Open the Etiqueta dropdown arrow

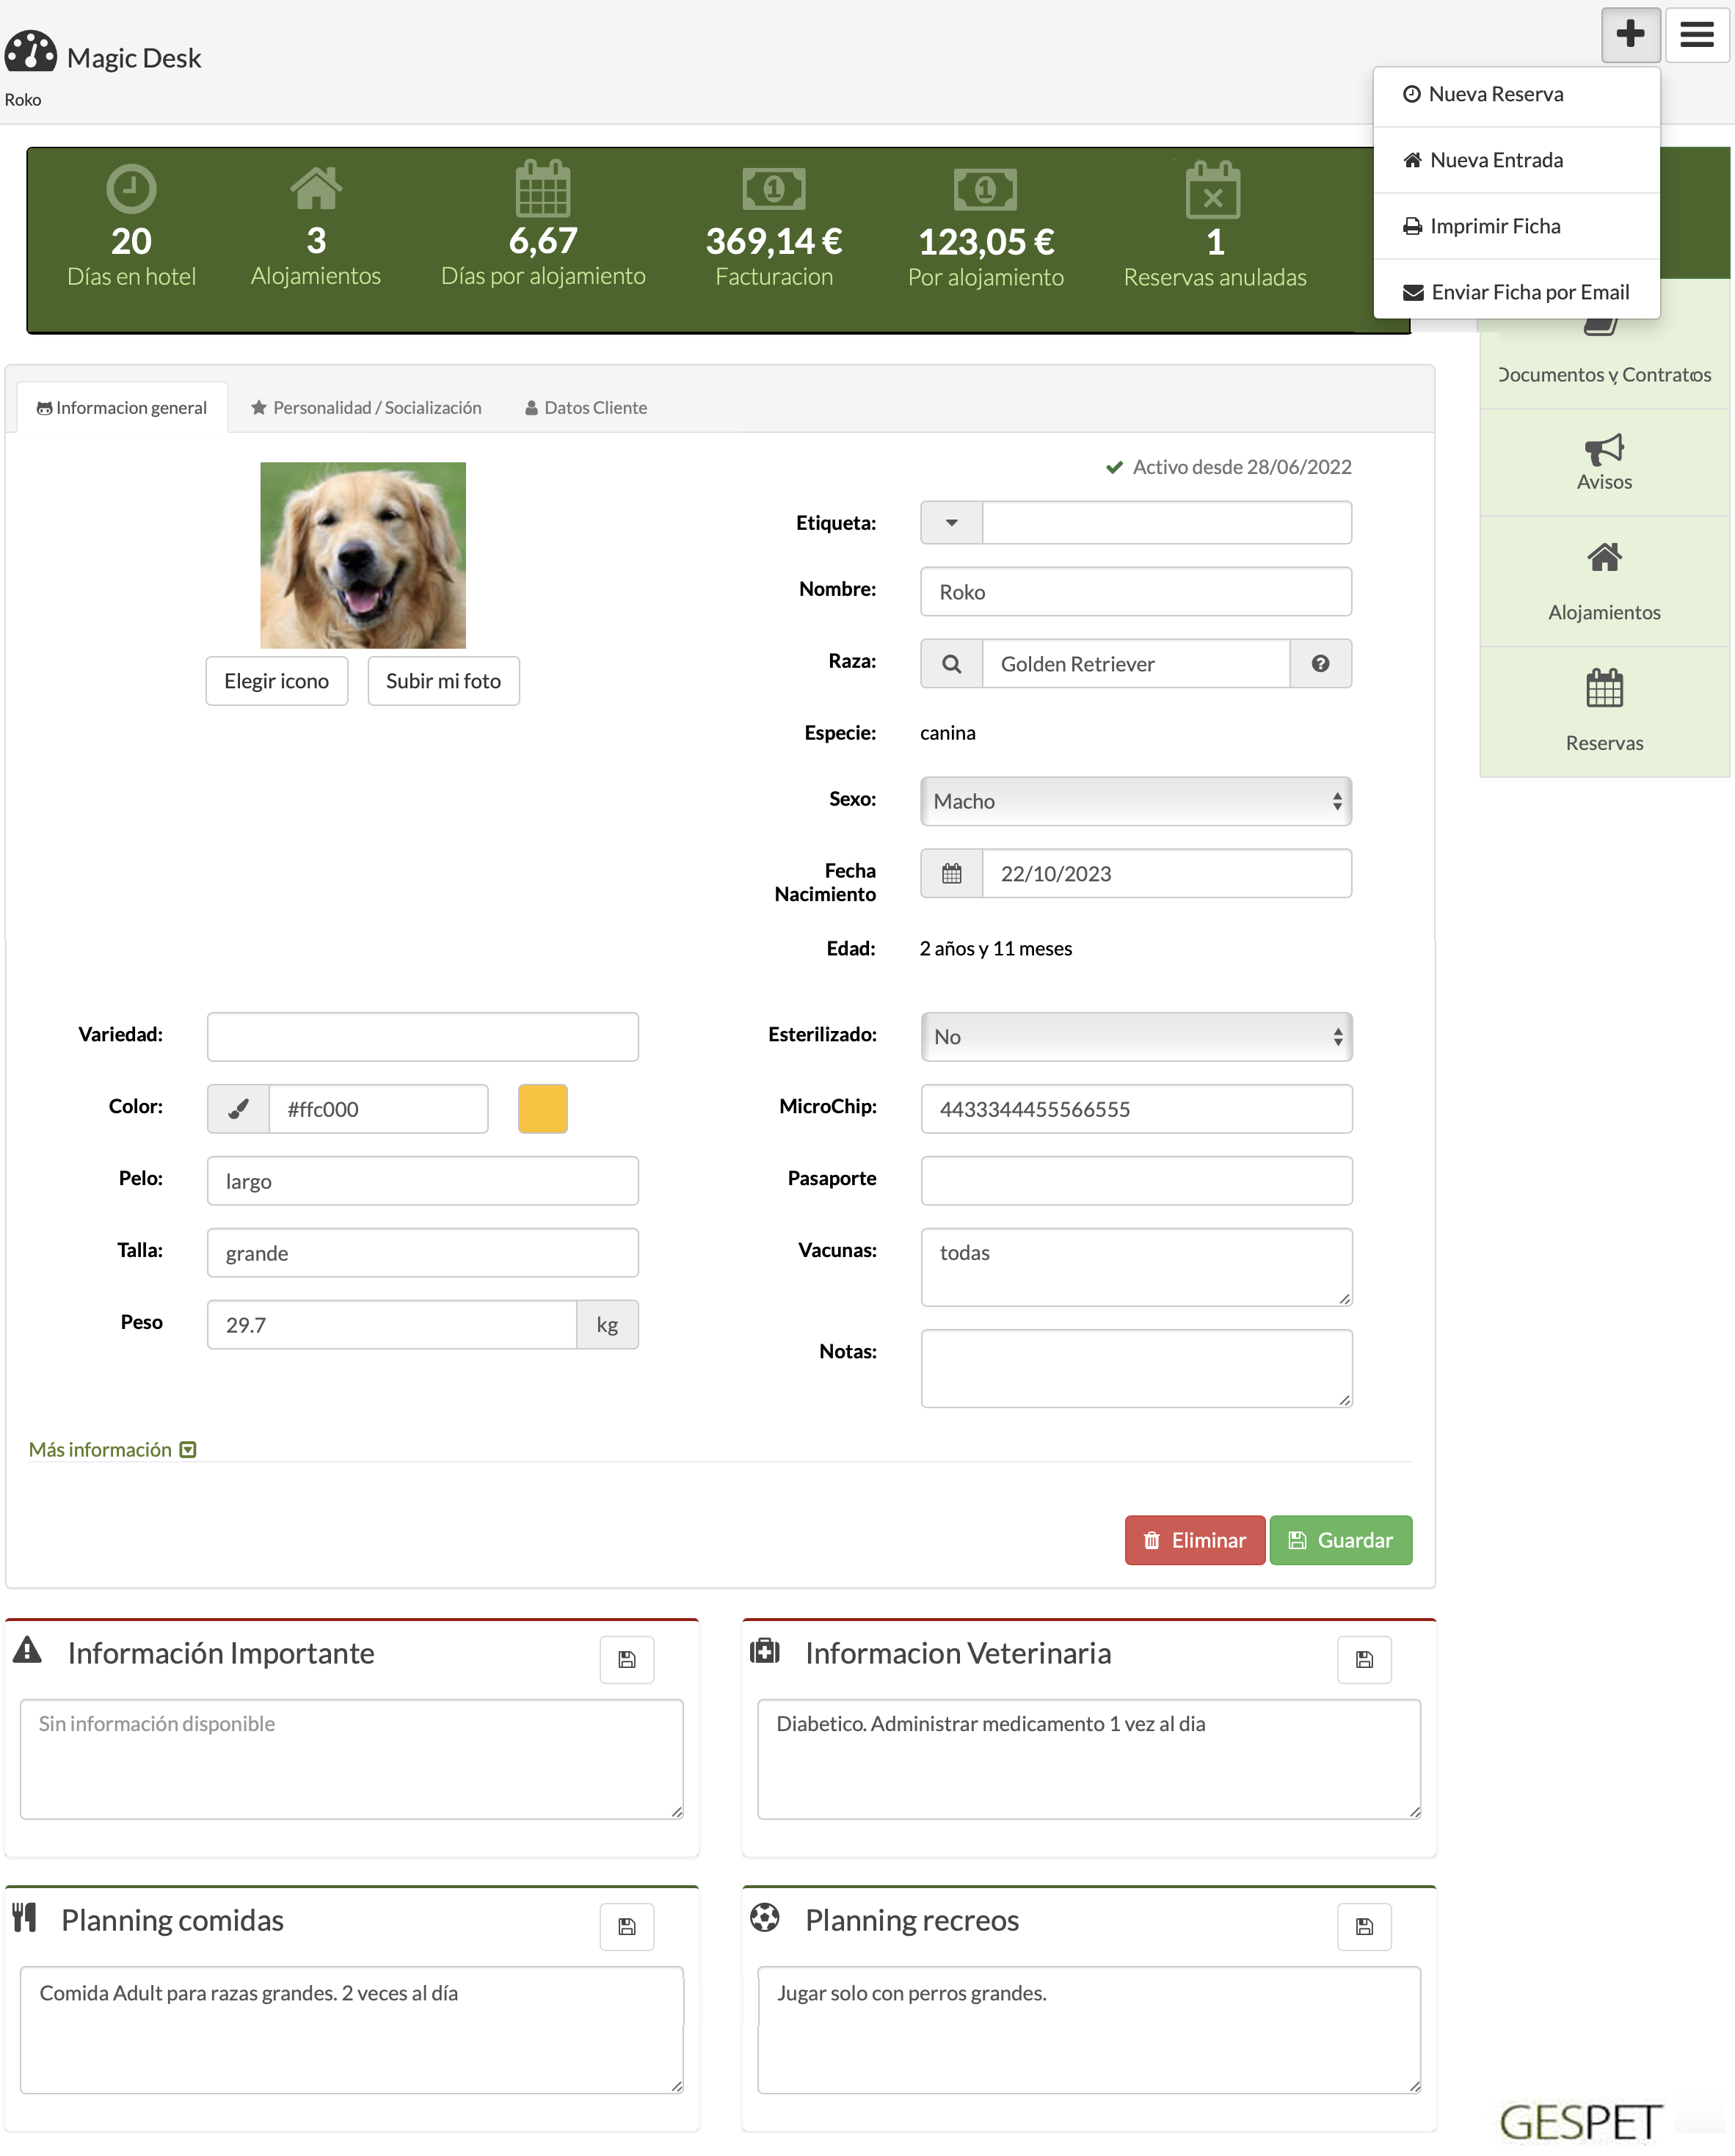pyautogui.click(x=952, y=522)
